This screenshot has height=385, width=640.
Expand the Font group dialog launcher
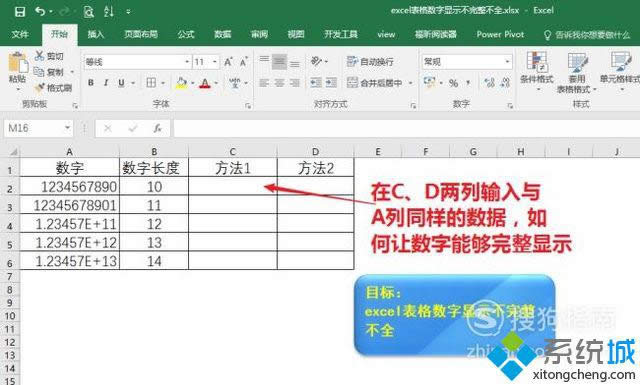coord(248,106)
